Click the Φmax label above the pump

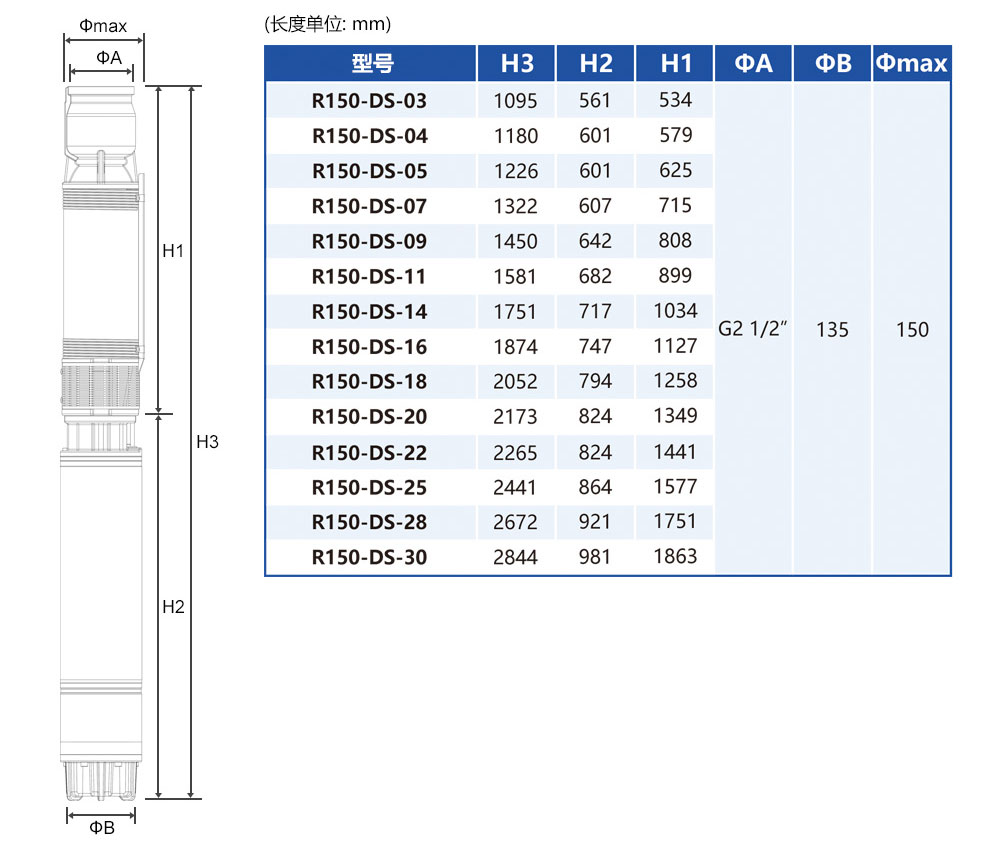[x=102, y=25]
